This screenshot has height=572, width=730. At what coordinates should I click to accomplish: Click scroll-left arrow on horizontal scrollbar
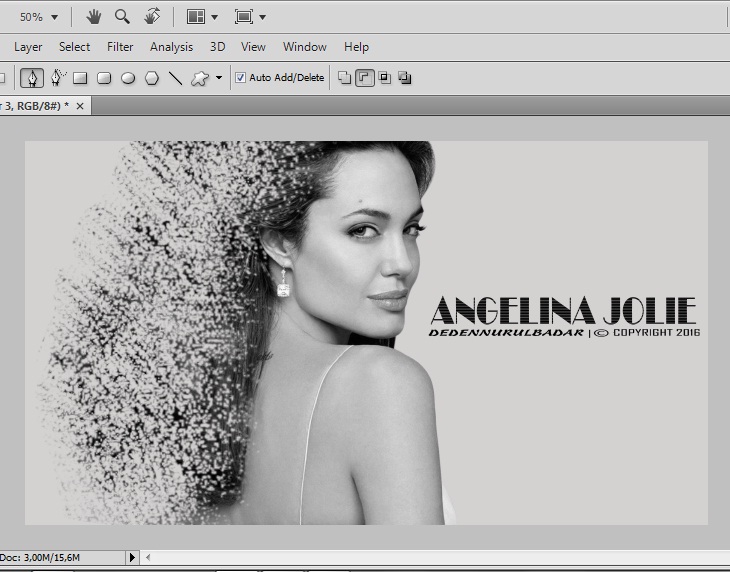(x=148, y=557)
